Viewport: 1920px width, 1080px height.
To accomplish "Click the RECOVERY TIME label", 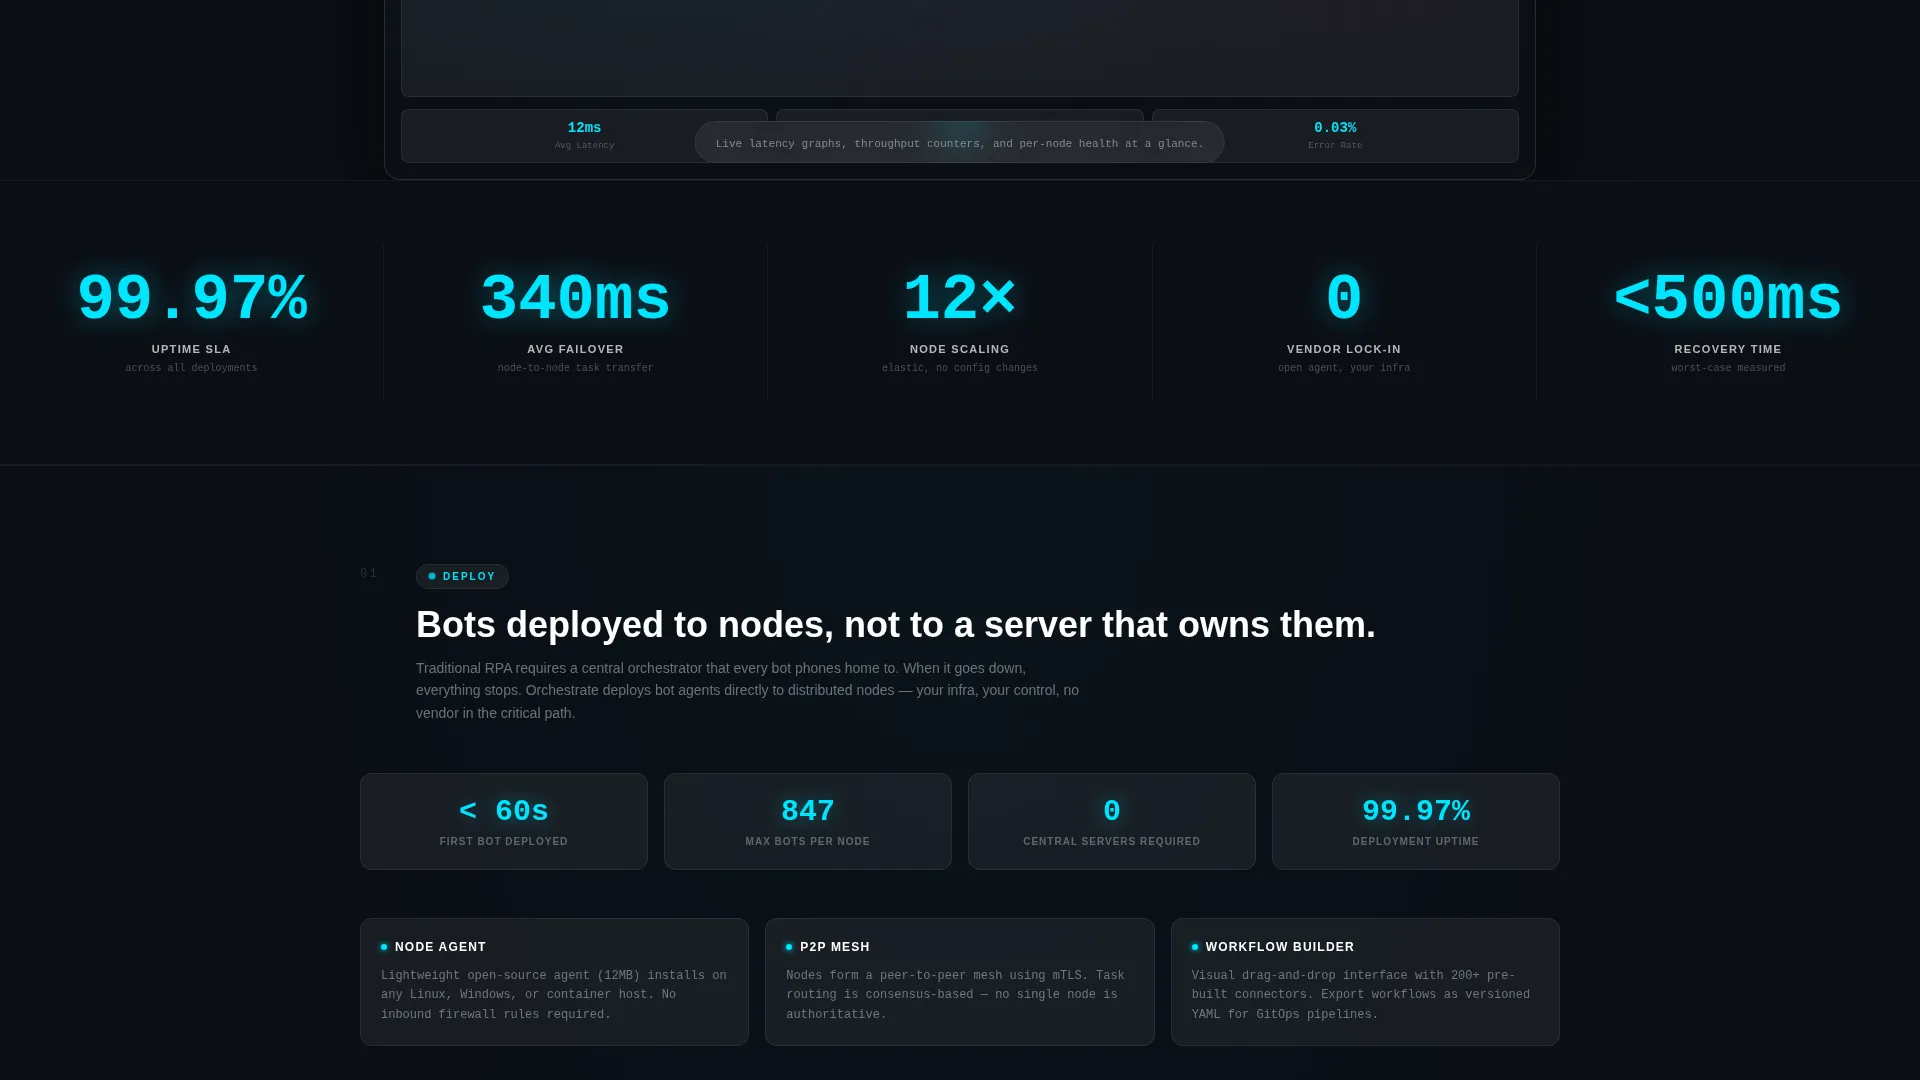I will pyautogui.click(x=1728, y=349).
